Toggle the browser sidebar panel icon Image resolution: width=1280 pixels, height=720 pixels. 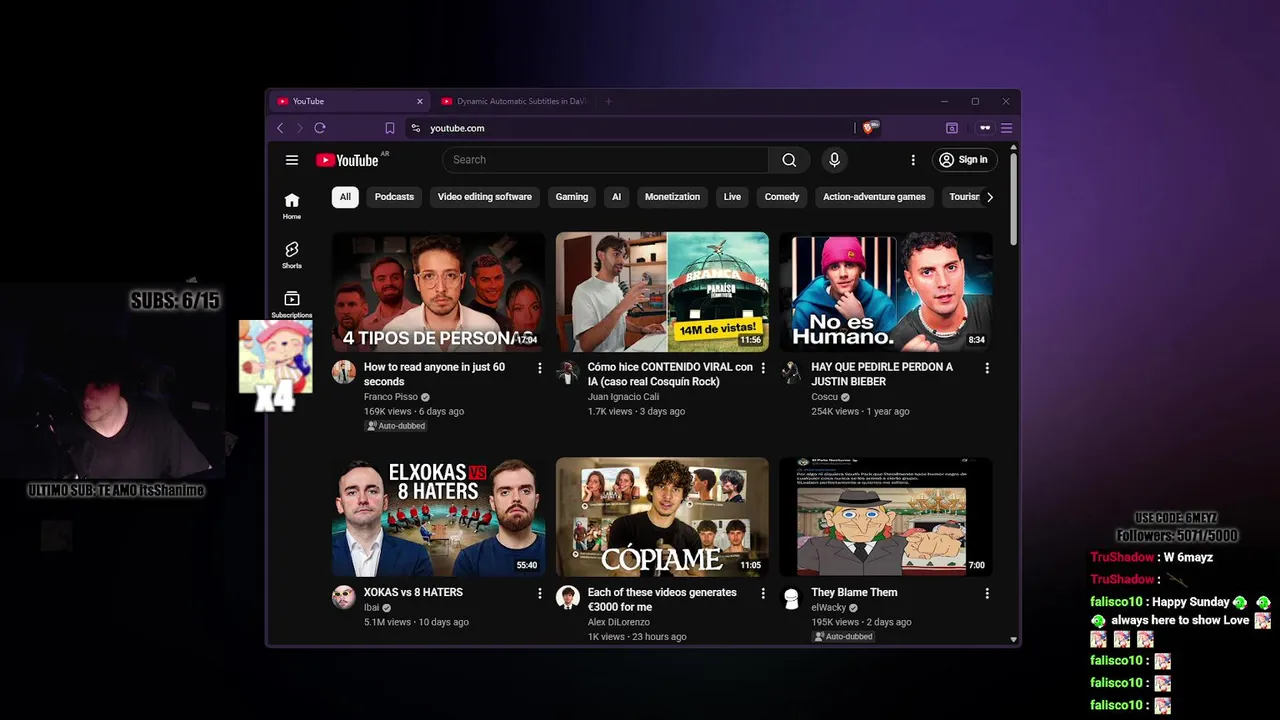click(952, 128)
